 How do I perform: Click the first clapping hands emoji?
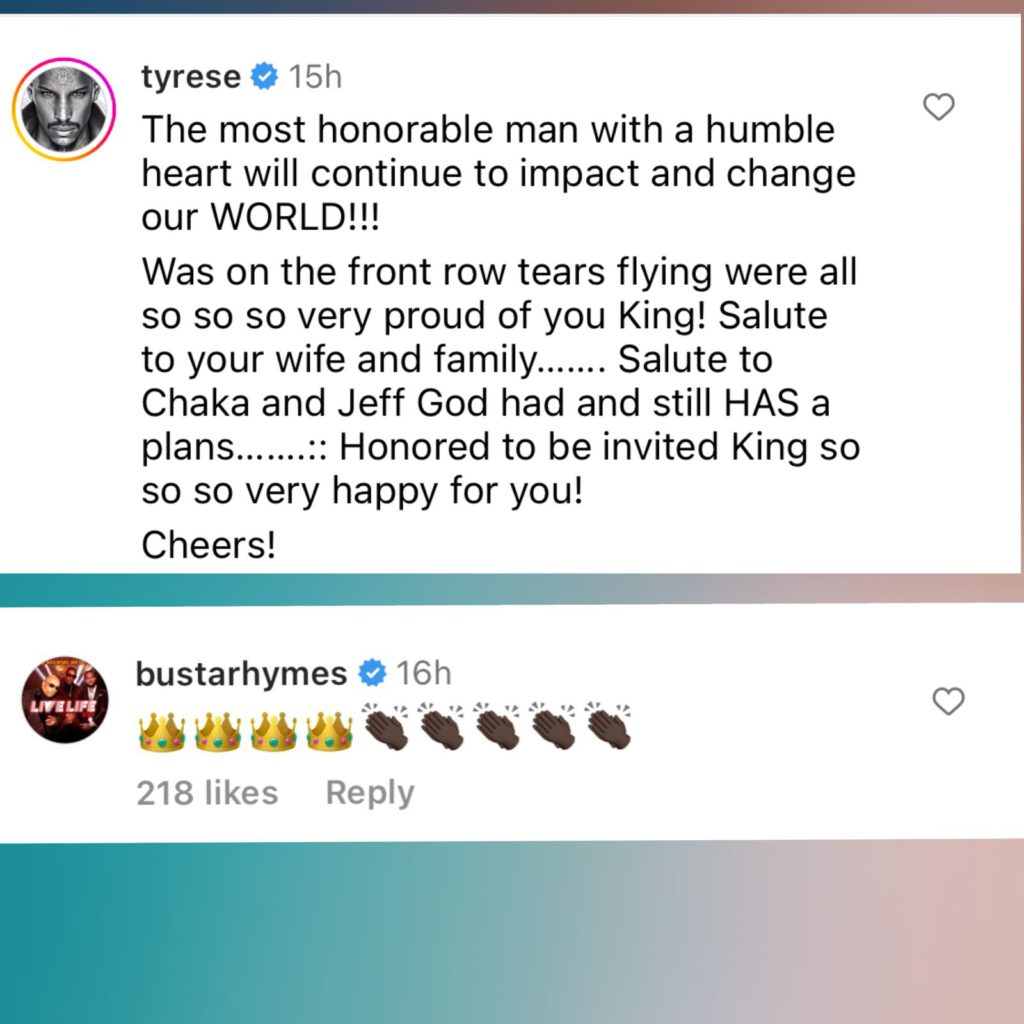tap(386, 726)
